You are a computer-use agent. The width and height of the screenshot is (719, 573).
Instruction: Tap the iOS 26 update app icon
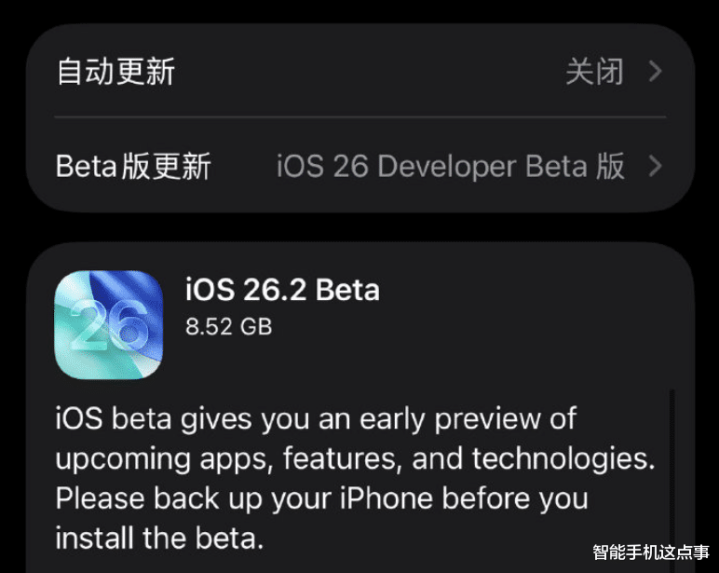(108, 324)
